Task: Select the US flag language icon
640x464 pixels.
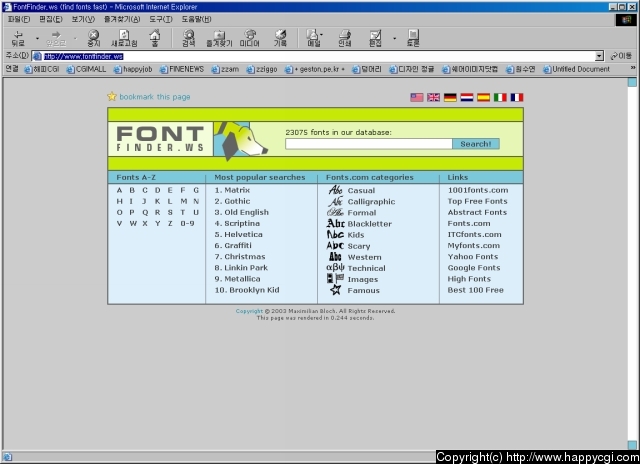Action: (x=417, y=97)
